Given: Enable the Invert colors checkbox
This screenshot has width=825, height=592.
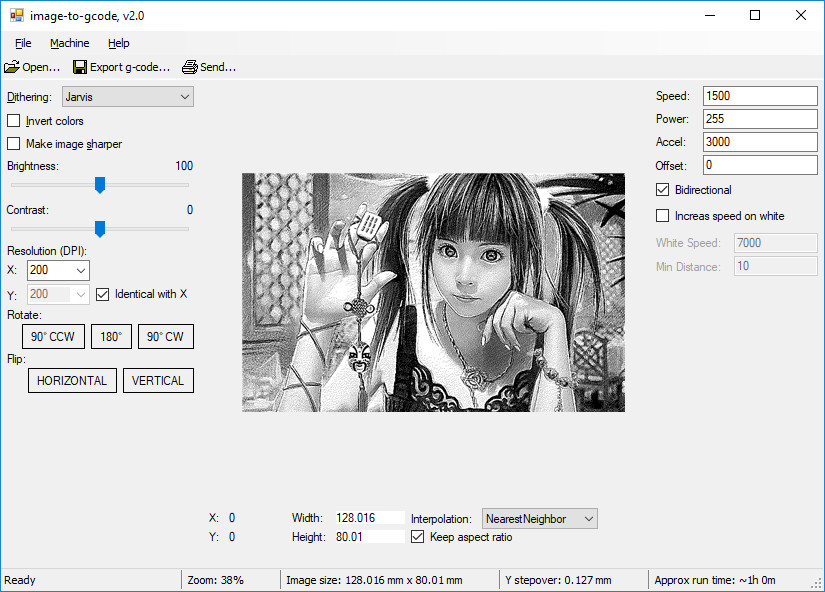Looking at the screenshot, I should click(x=14, y=121).
